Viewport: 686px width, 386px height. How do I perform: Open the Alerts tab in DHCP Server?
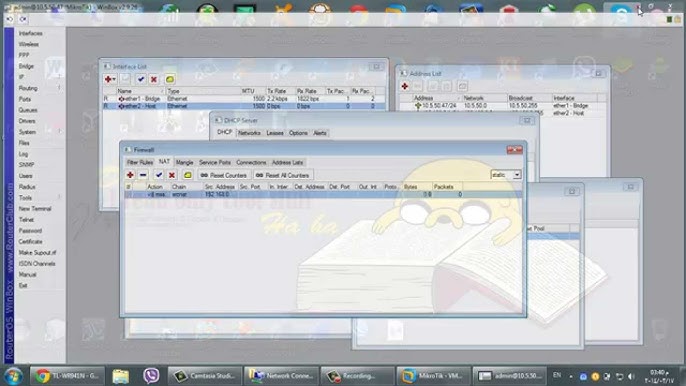(x=320, y=133)
